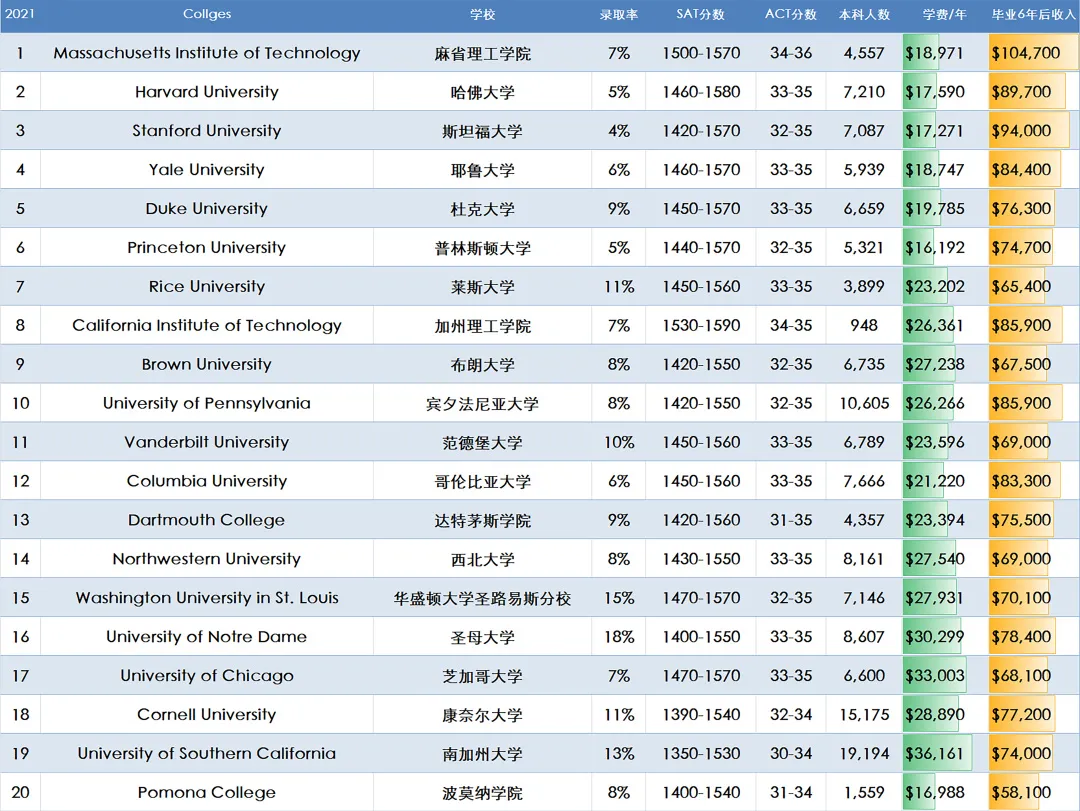Click the Northwestern University cell
The width and height of the screenshot is (1080, 811).
[207, 559]
